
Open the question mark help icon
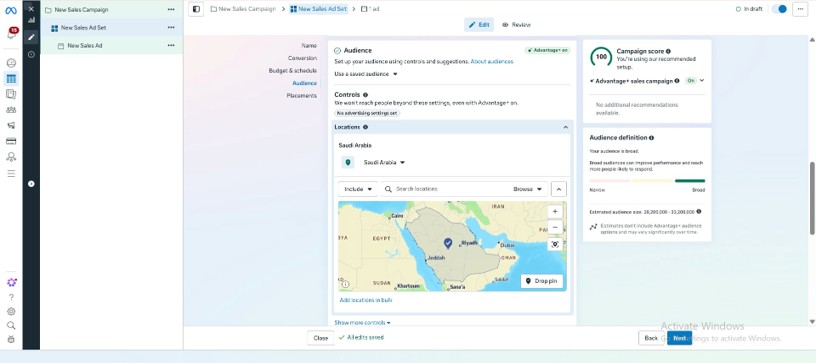tap(11, 297)
